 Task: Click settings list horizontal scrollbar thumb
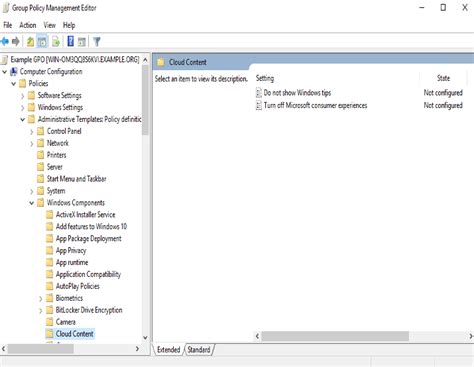tap(335, 336)
